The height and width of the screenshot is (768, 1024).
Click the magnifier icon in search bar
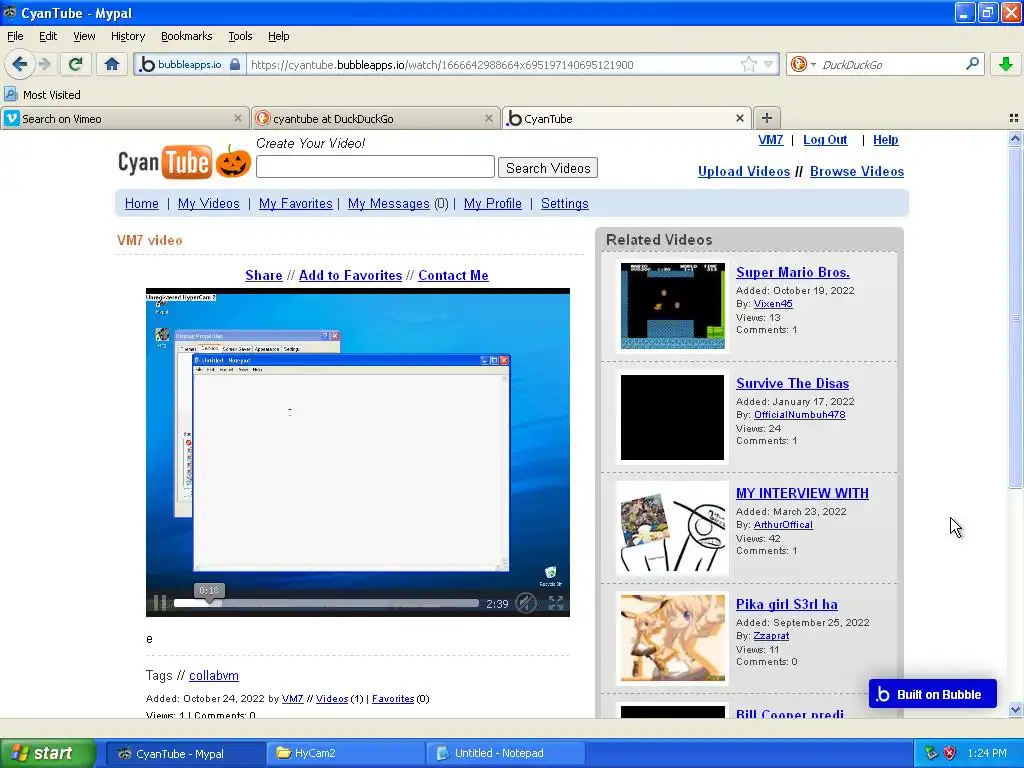point(972,64)
